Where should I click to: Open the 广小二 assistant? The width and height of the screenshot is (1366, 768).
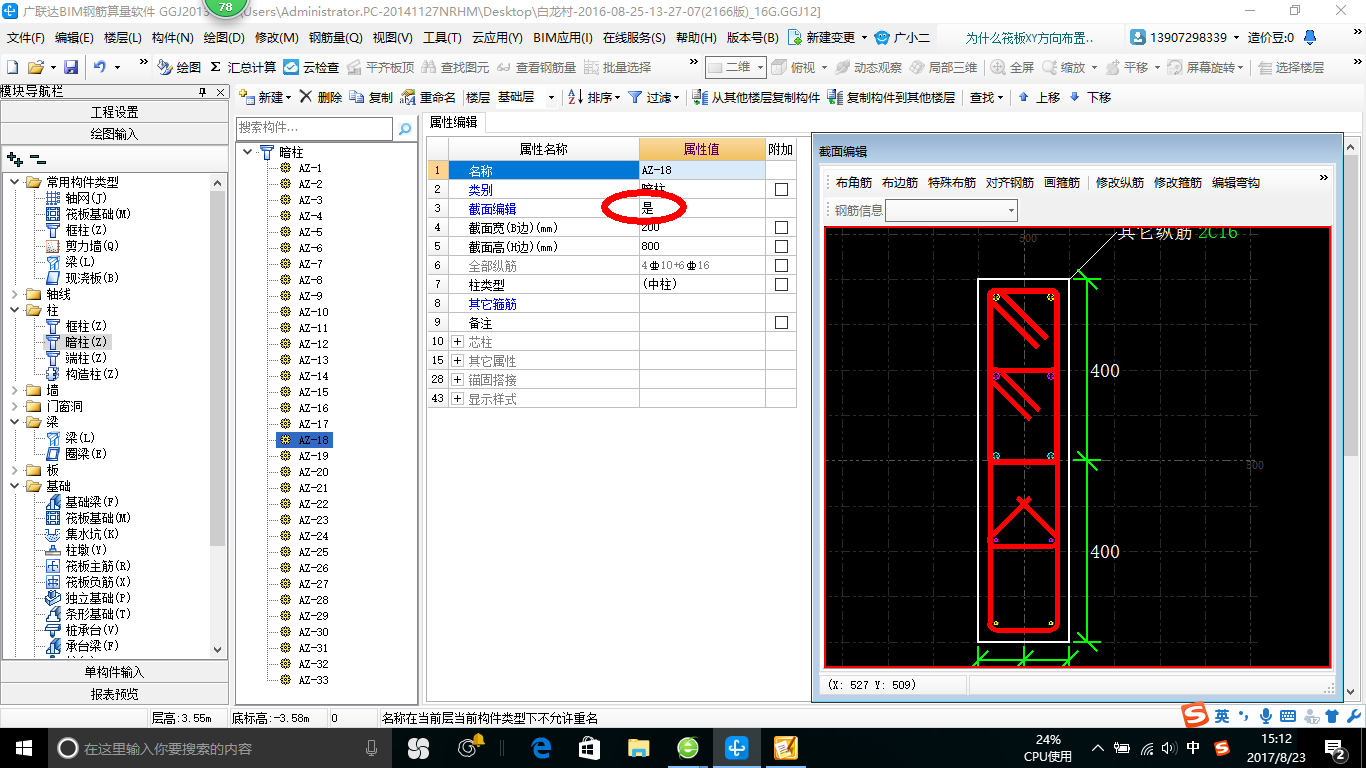(x=901, y=37)
